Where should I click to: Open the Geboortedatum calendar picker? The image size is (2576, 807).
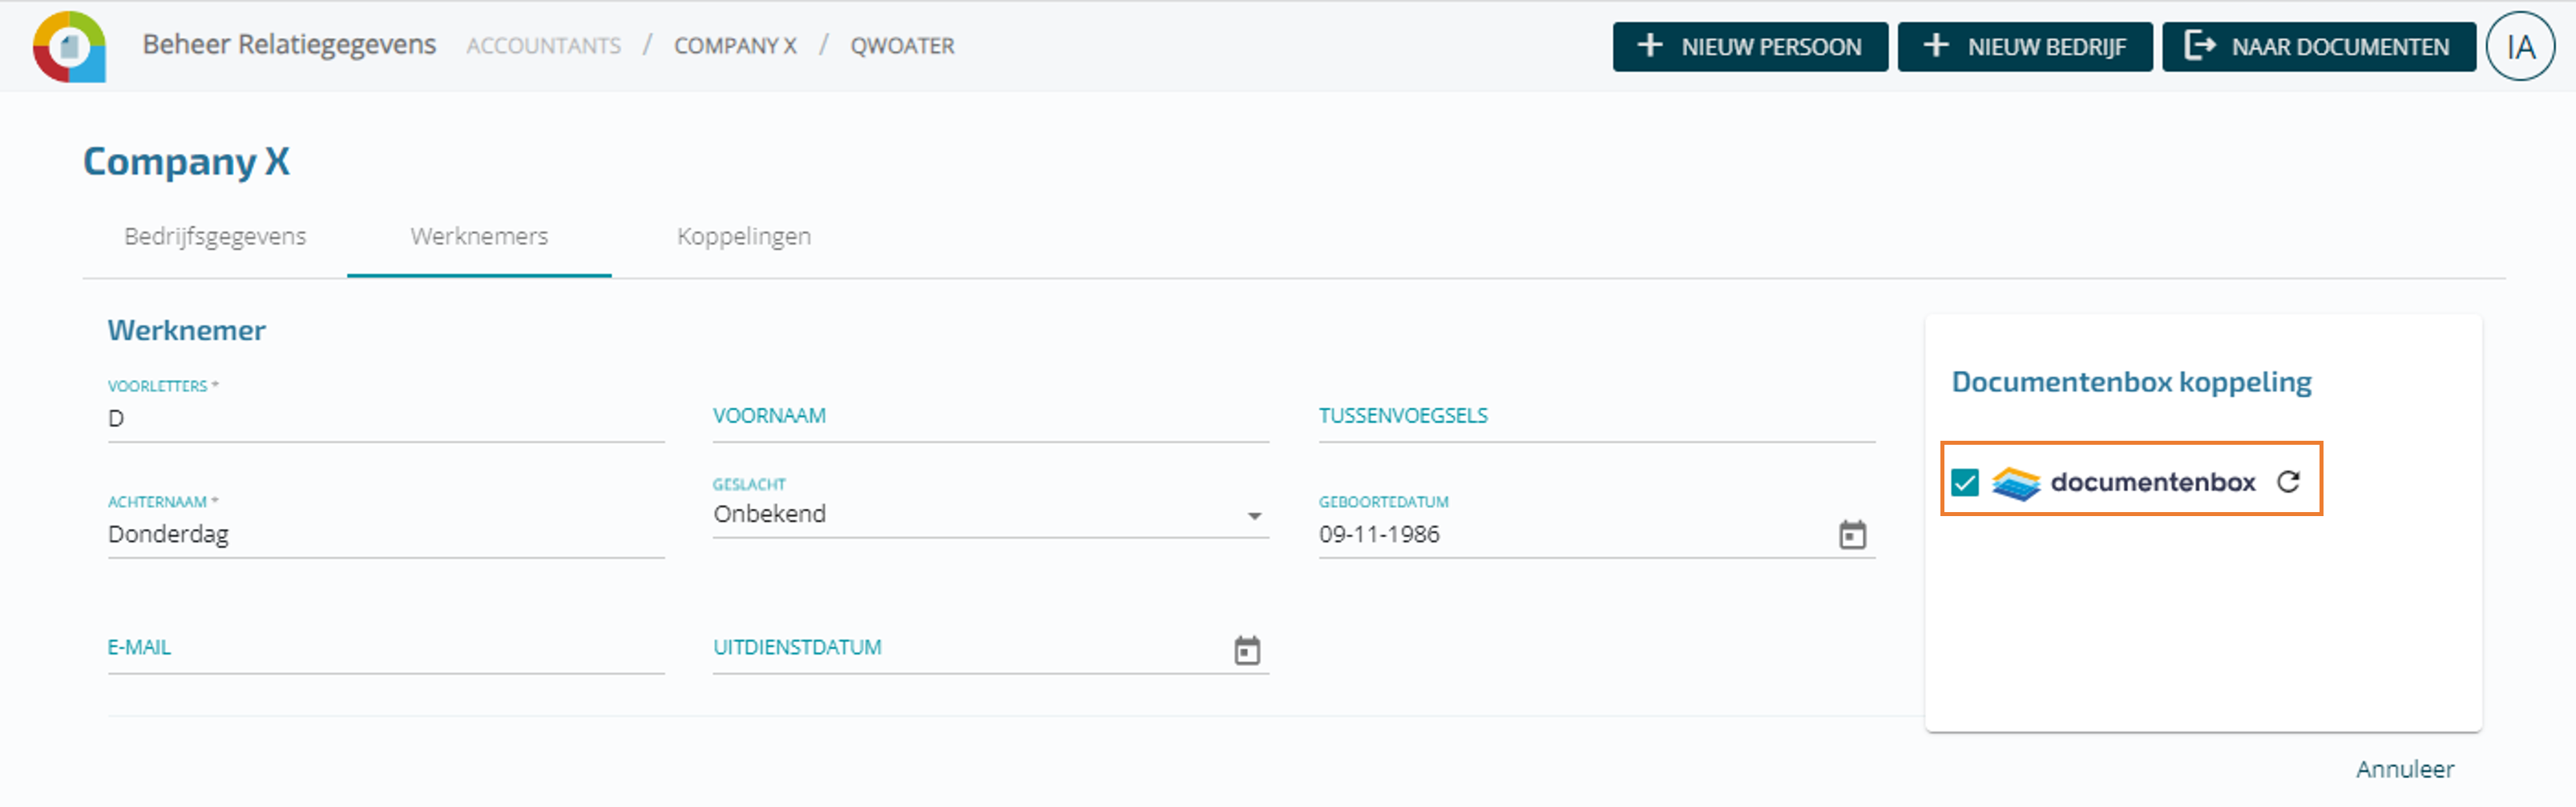1852,535
